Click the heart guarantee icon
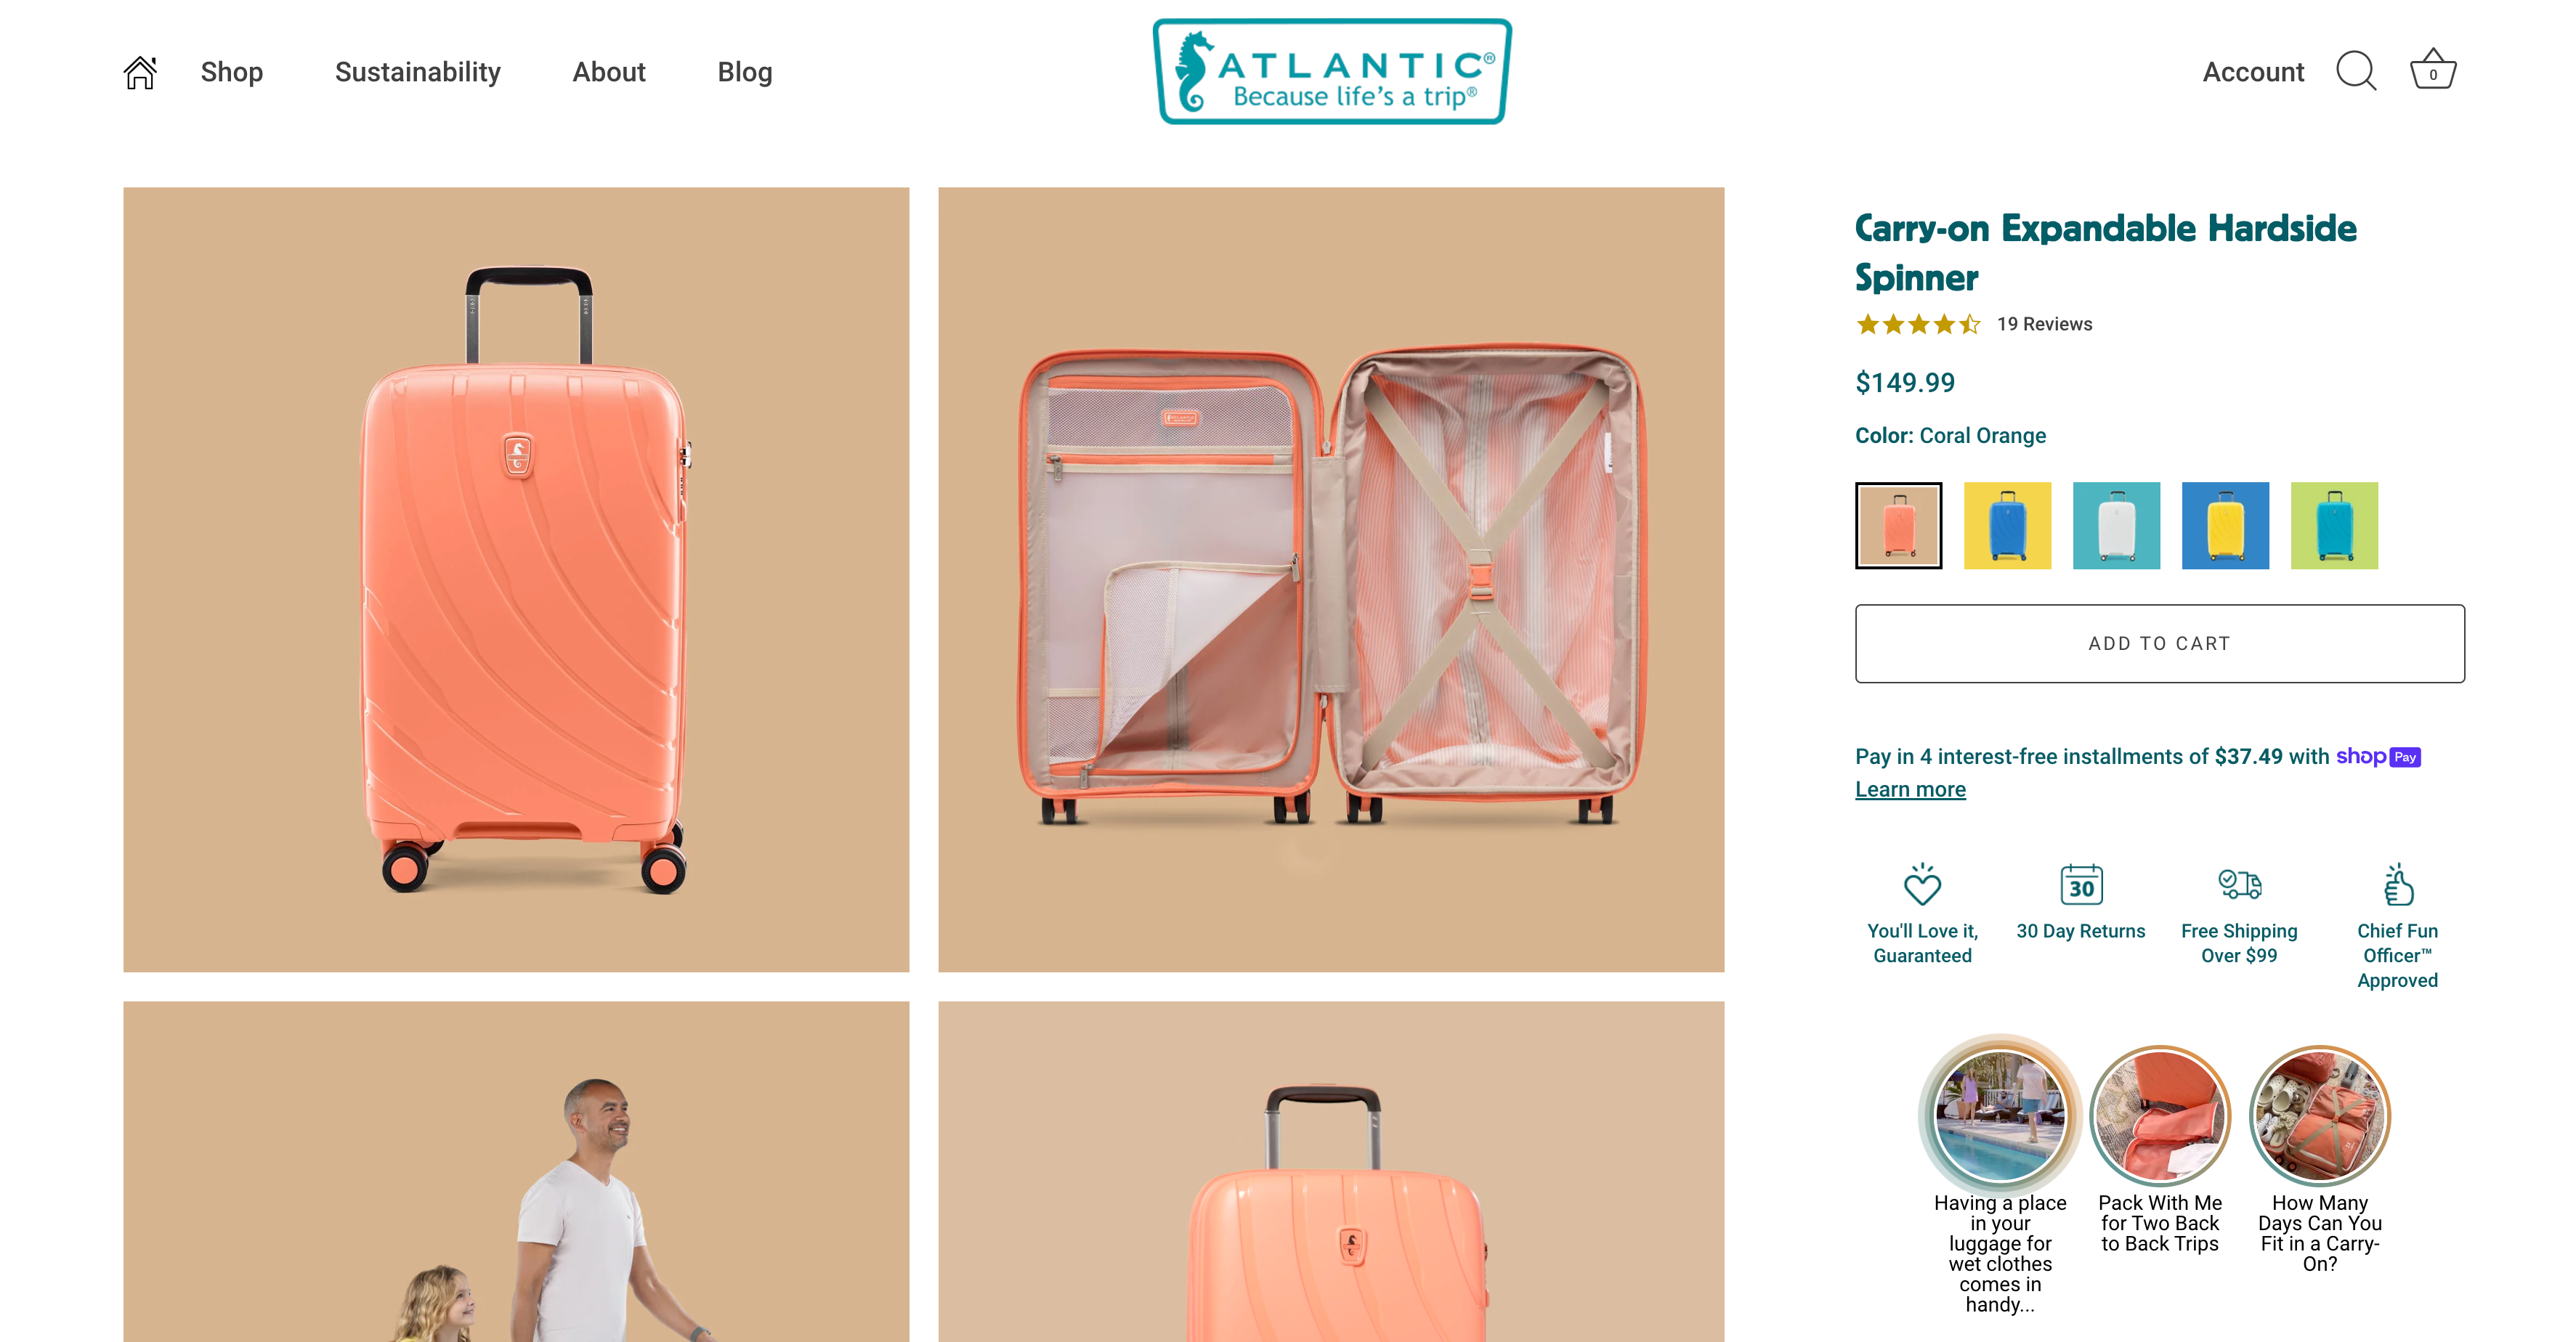The width and height of the screenshot is (2576, 1342). [x=1922, y=885]
